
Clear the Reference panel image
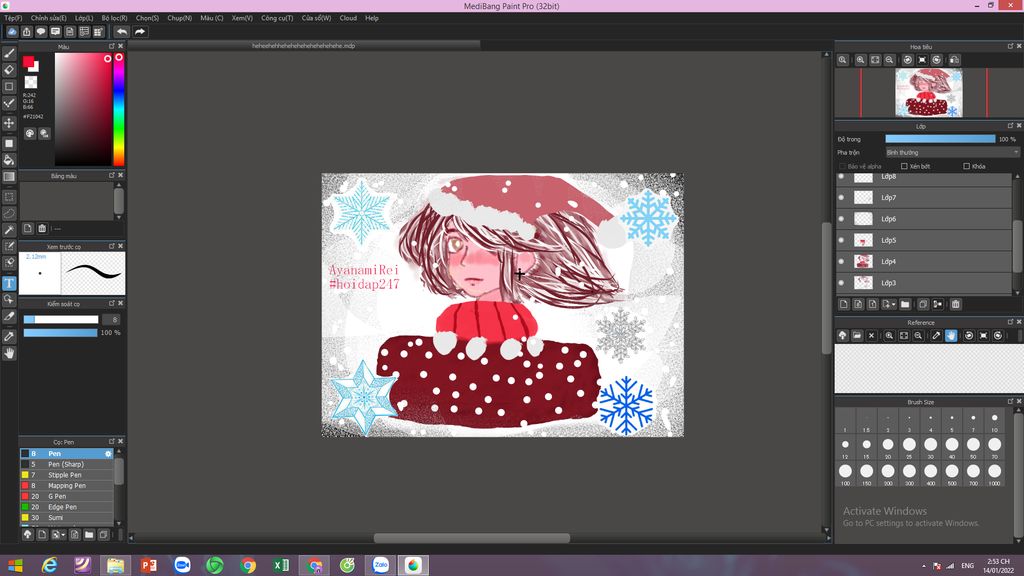(871, 336)
